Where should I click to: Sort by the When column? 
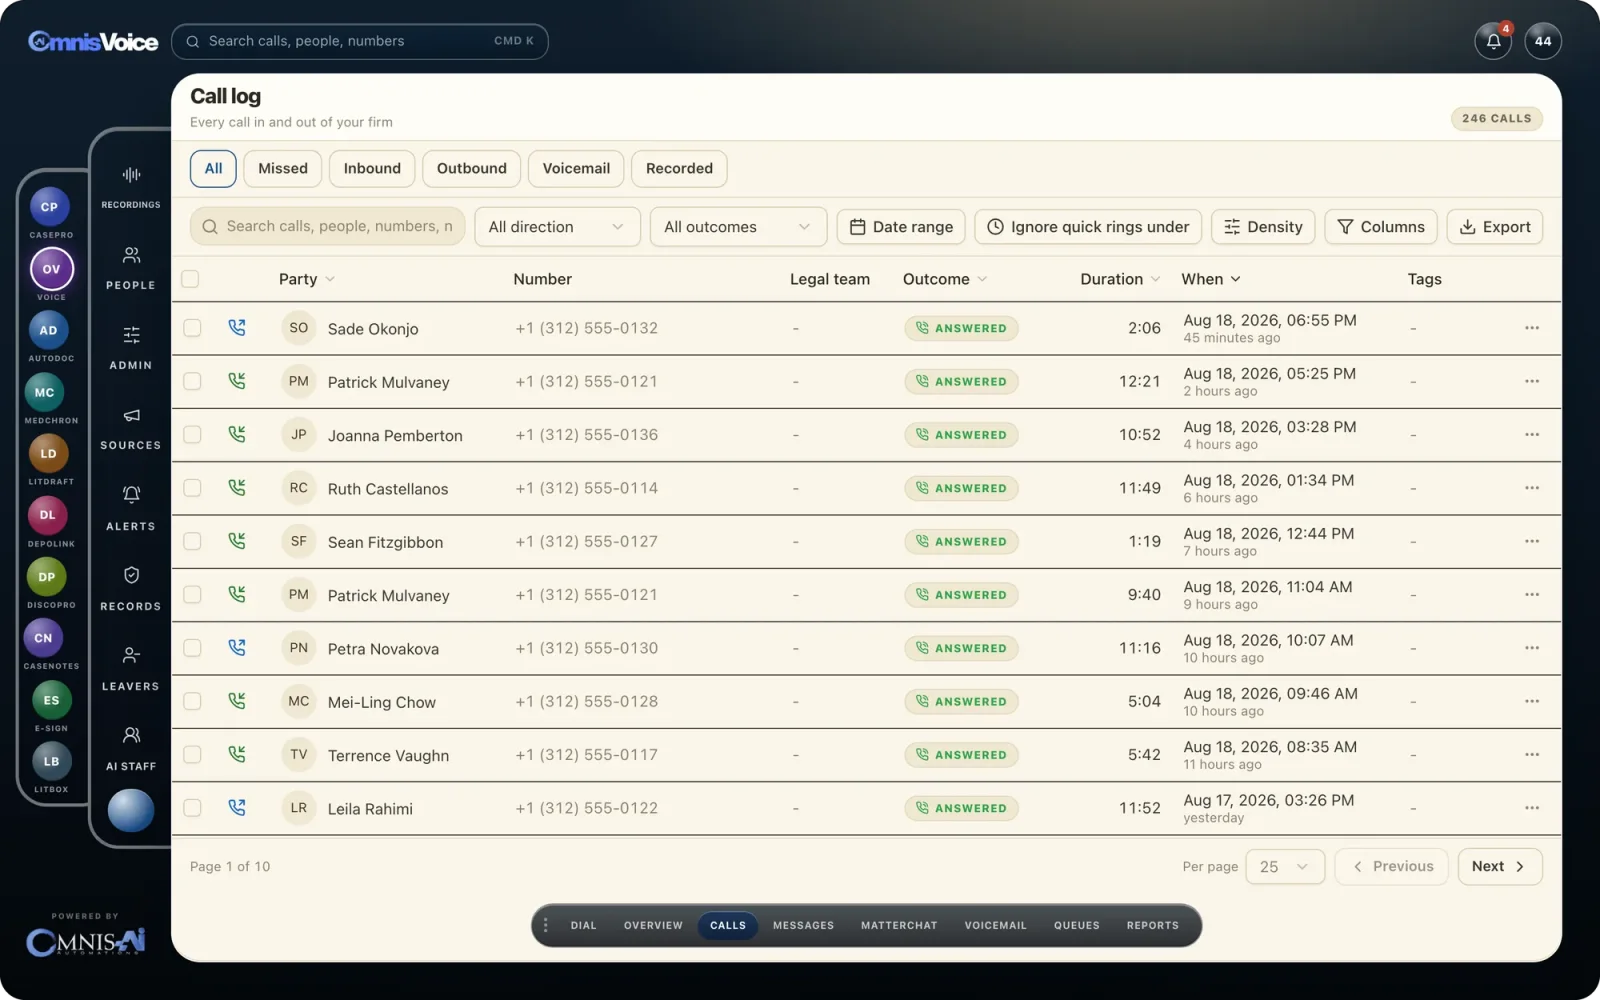tap(1211, 279)
